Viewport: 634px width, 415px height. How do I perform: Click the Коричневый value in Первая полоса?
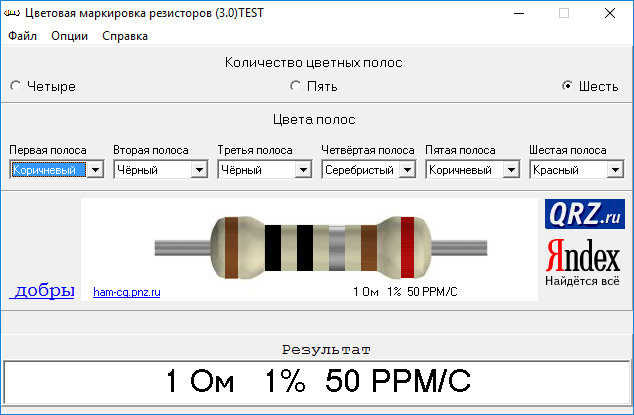coord(49,170)
